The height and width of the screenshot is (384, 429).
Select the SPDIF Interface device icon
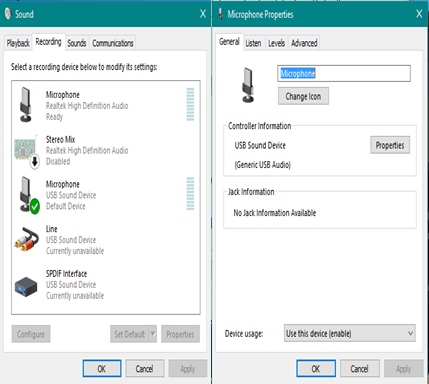tap(26, 286)
